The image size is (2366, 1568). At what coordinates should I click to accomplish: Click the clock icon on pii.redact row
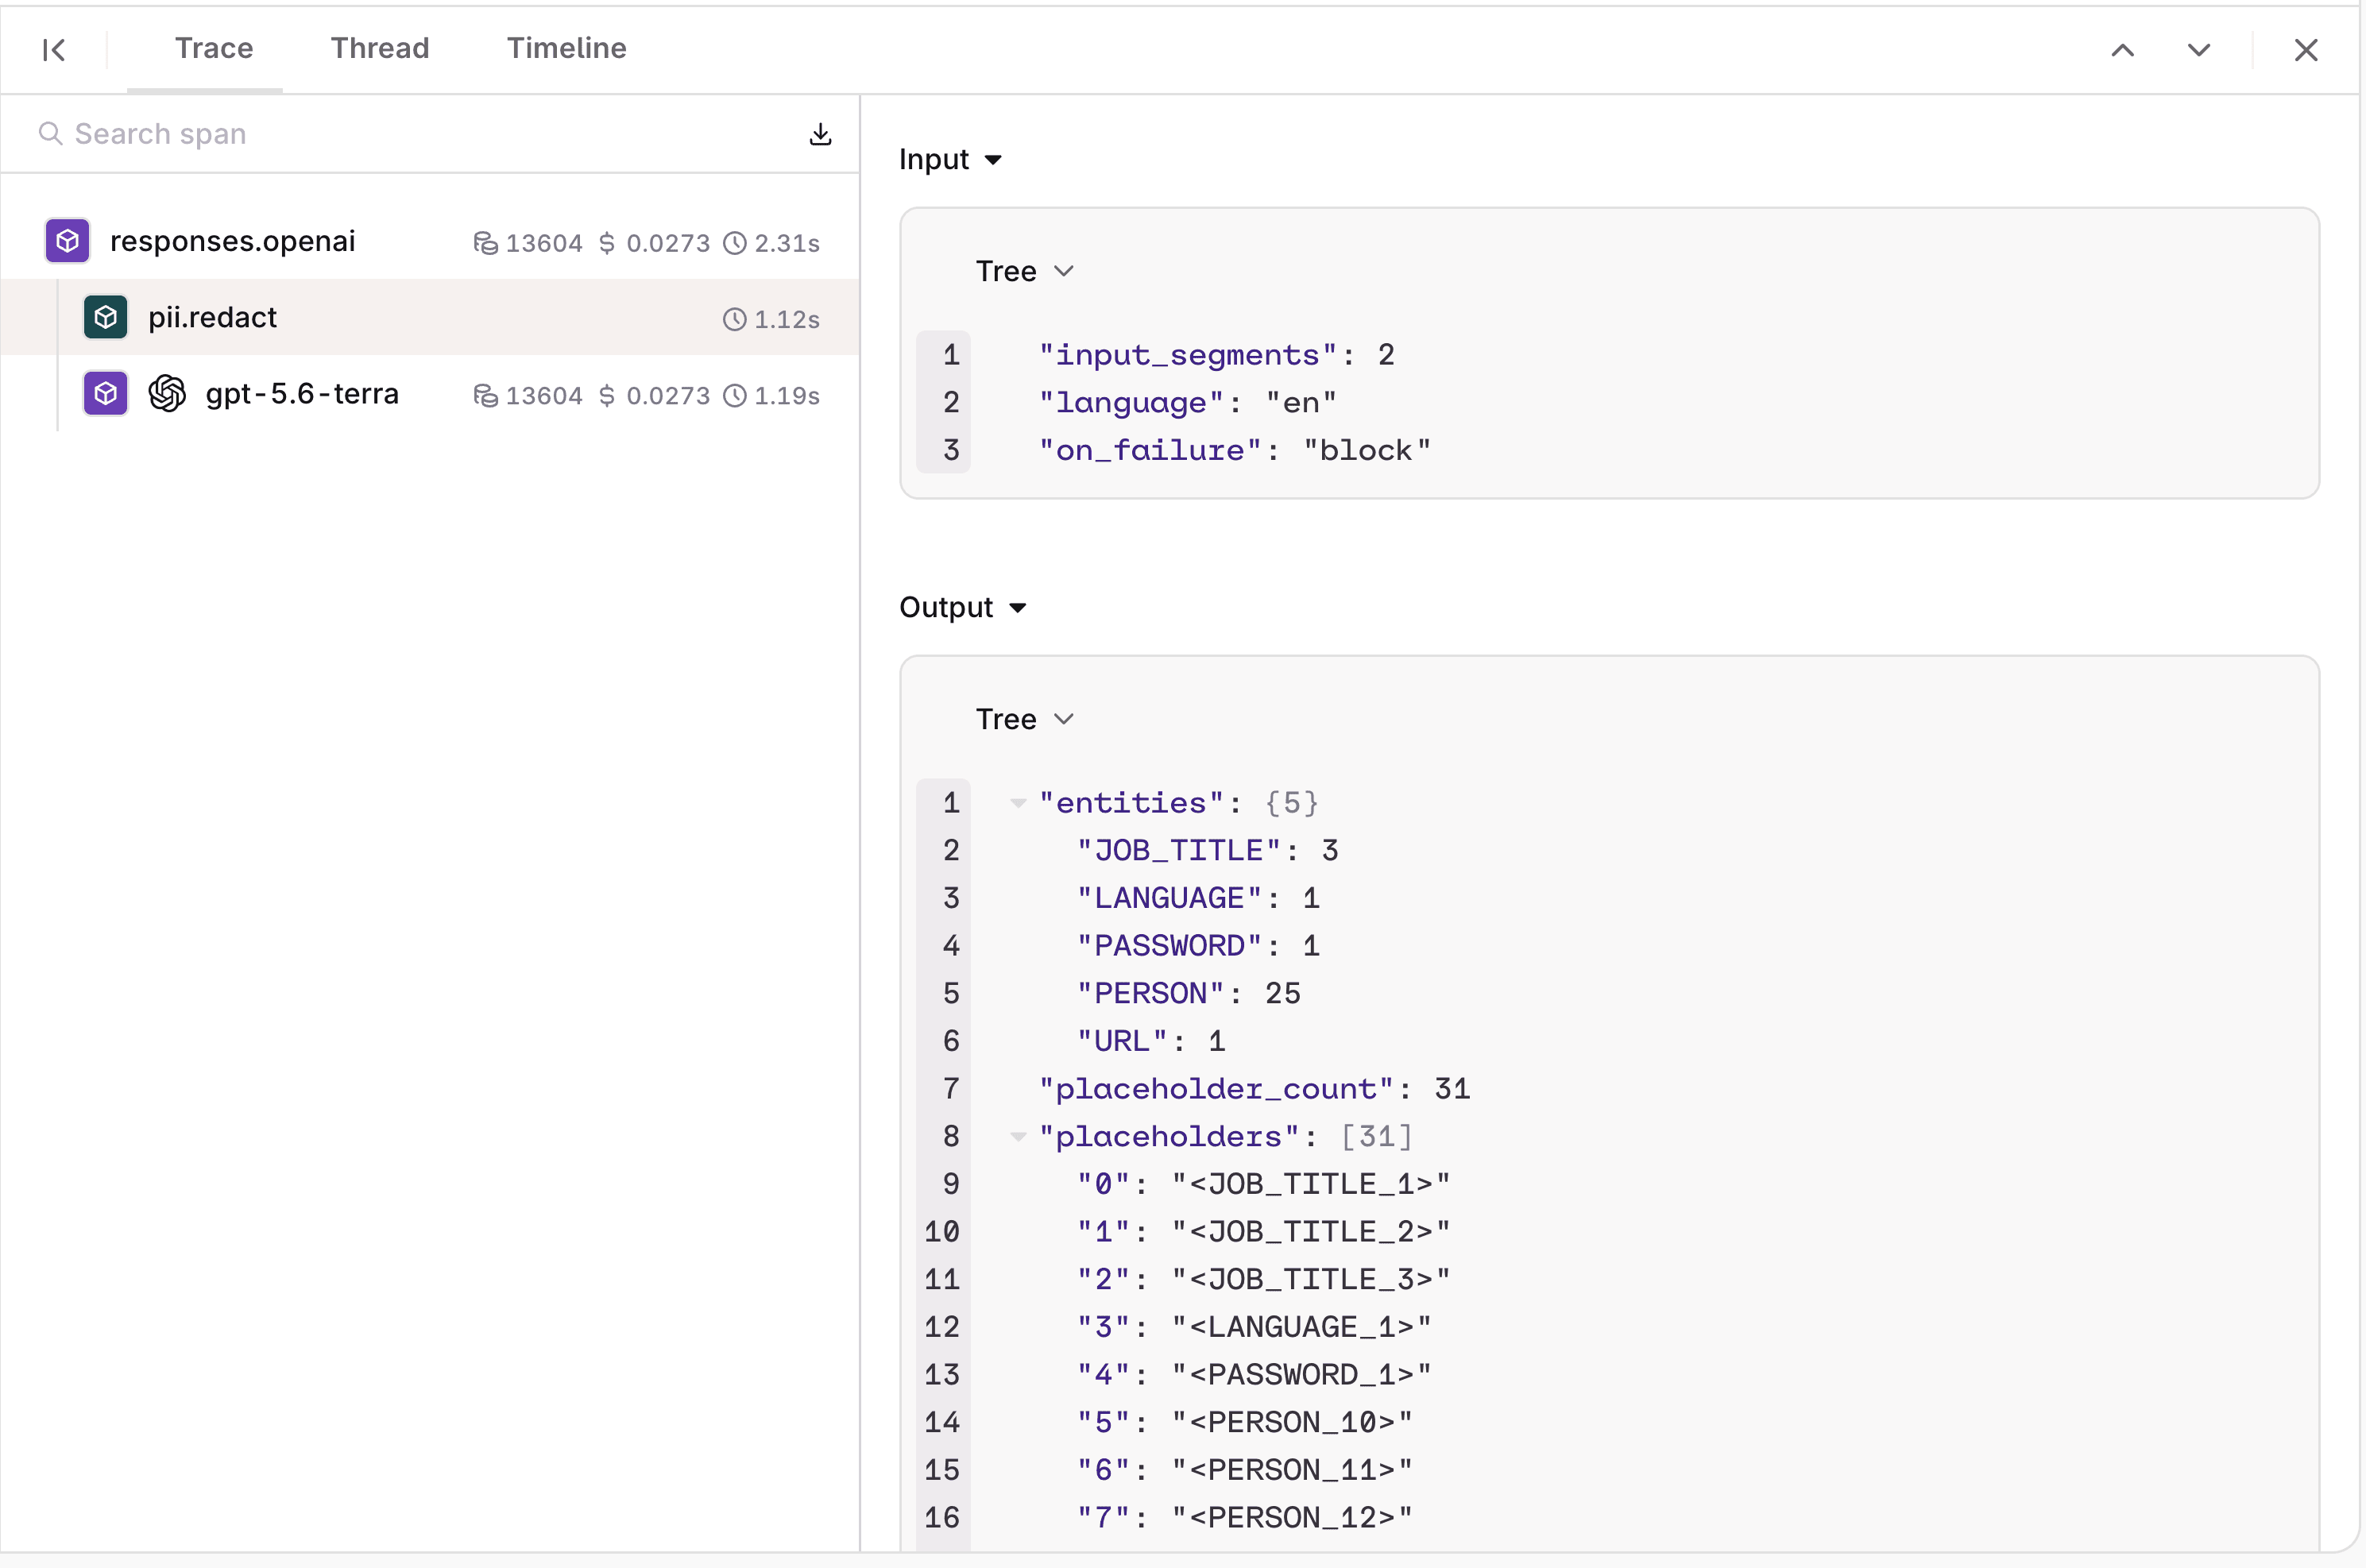[735, 319]
